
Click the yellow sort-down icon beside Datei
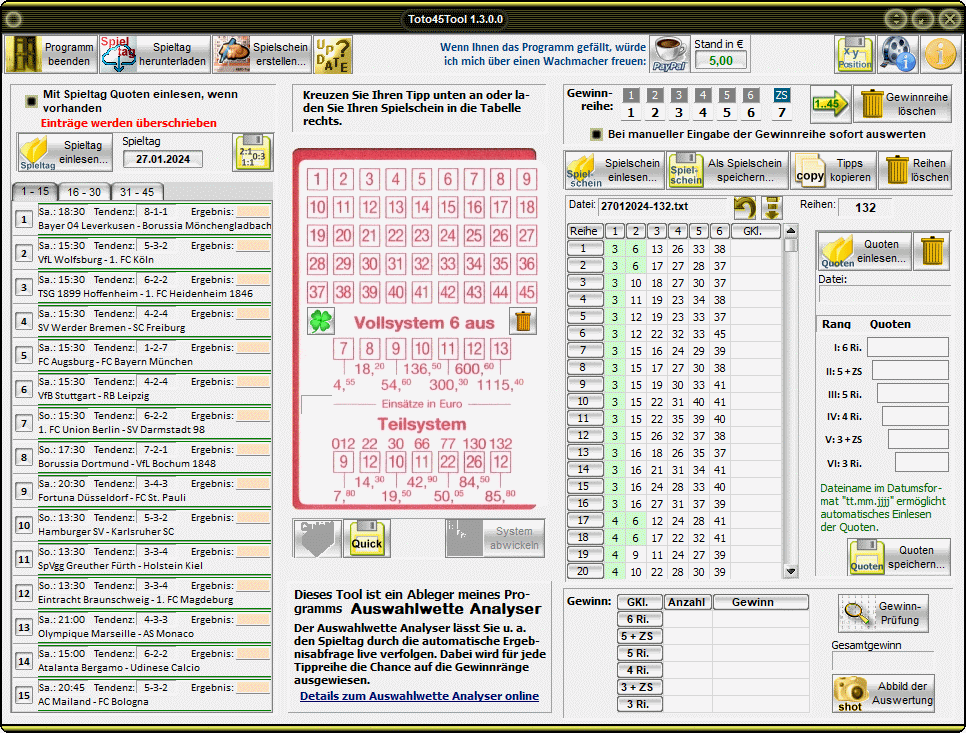click(x=772, y=208)
